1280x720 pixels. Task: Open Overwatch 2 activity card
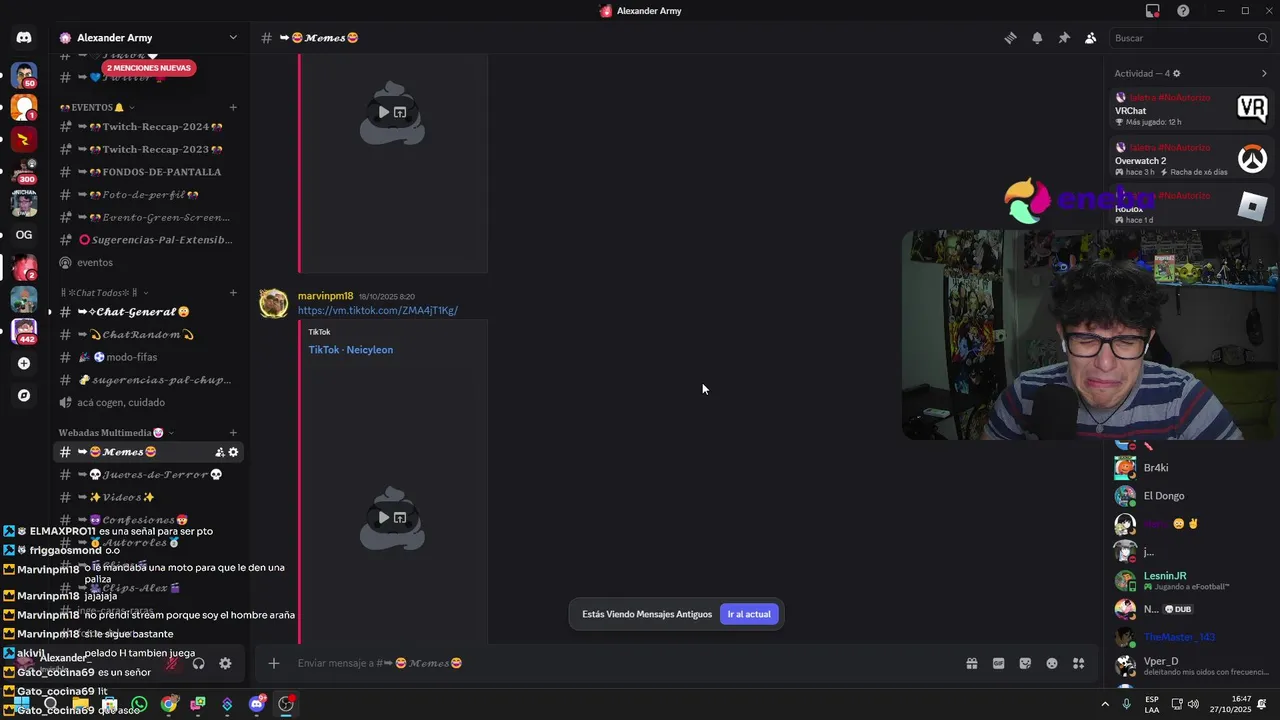tap(1191, 159)
